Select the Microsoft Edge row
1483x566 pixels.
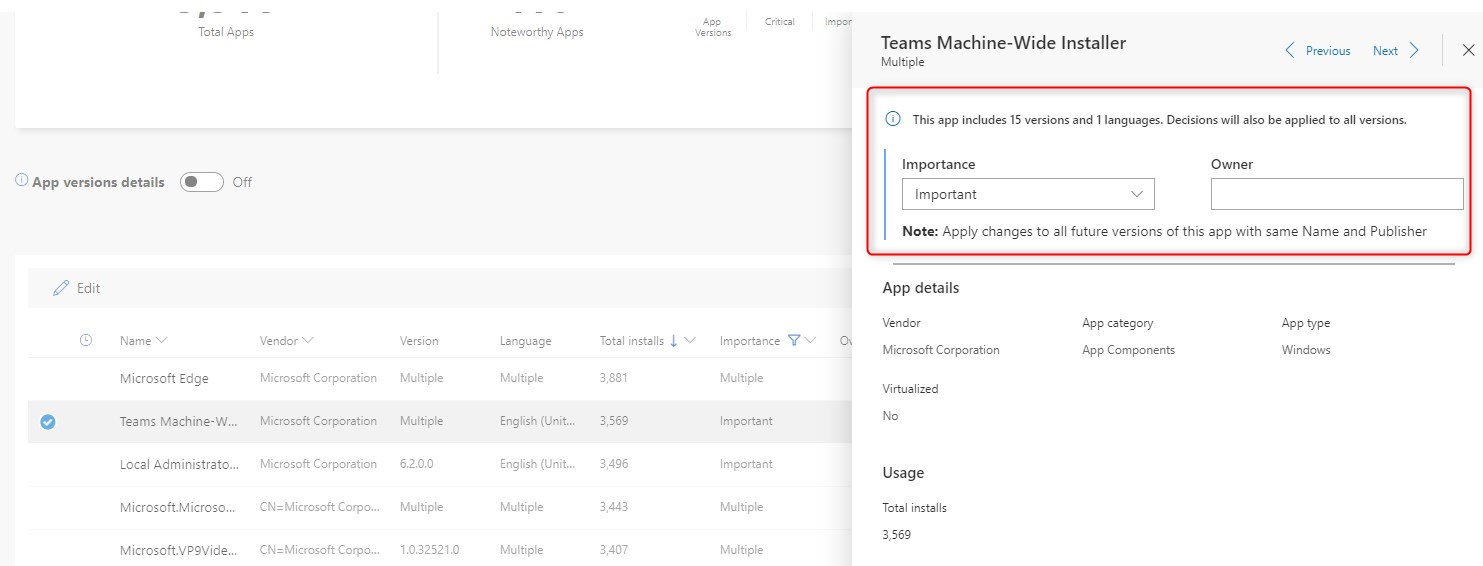coord(440,379)
